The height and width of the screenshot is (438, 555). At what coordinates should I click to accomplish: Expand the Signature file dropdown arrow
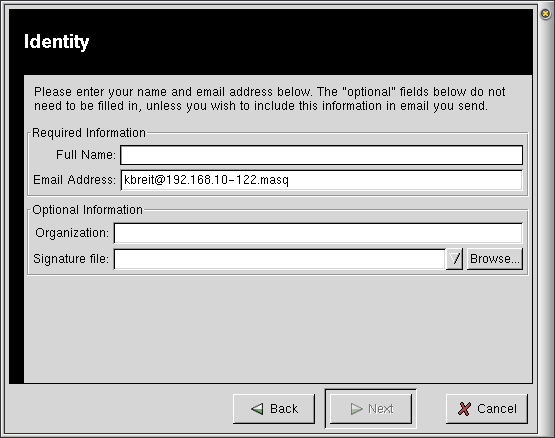pyautogui.click(x=454, y=259)
